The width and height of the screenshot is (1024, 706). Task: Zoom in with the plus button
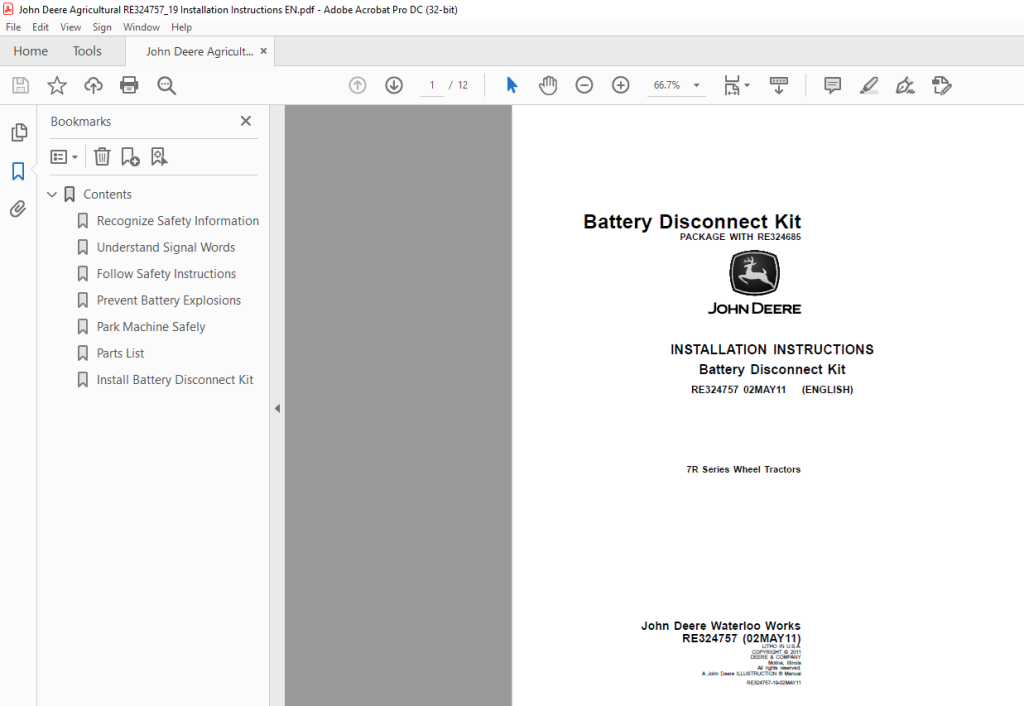click(620, 86)
